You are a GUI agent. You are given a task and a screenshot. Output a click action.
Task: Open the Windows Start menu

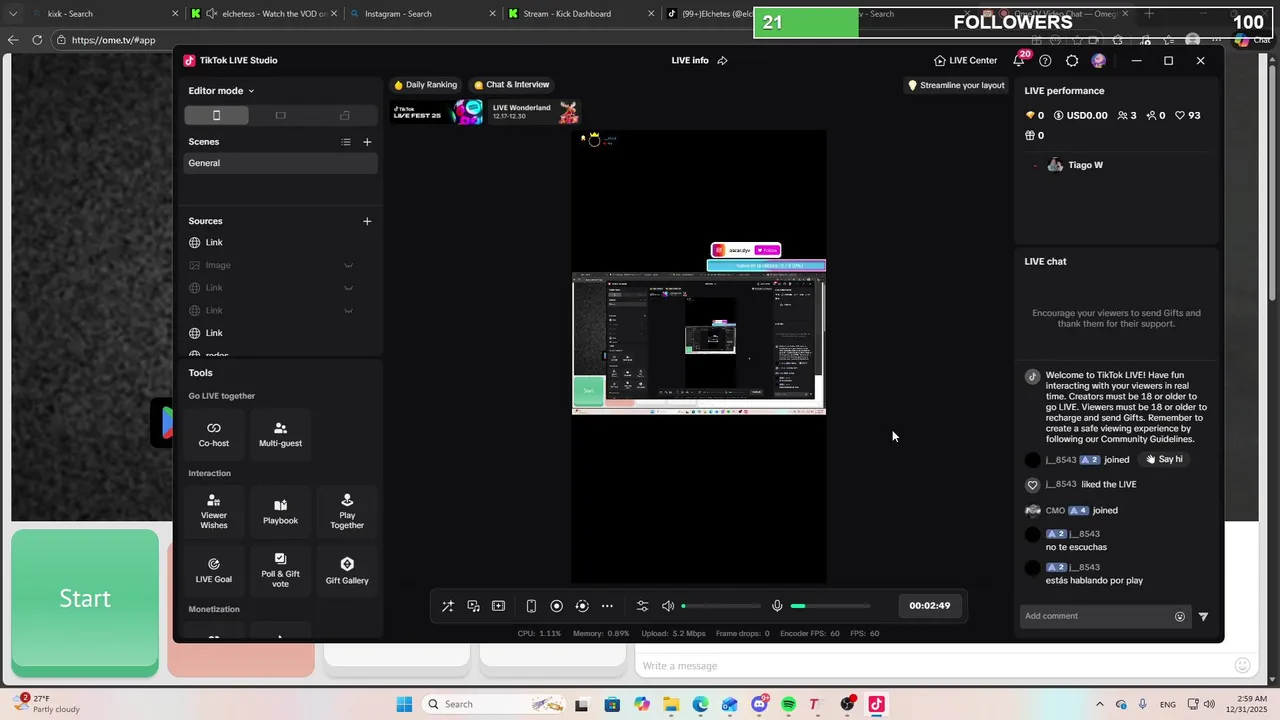[404, 704]
